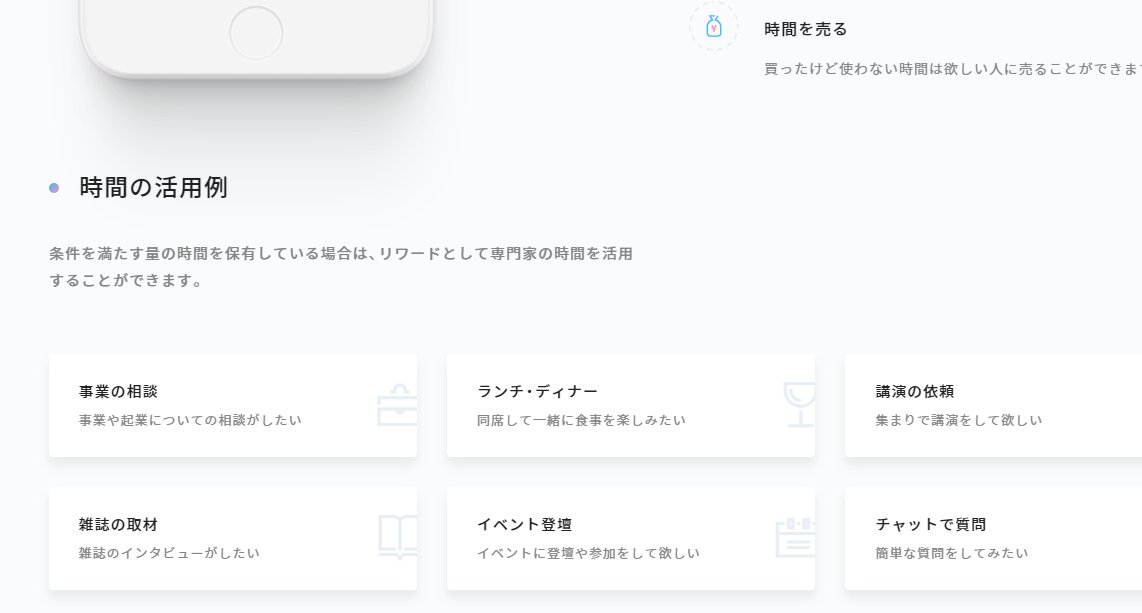Click description 事業や起業についての相談がしたい
1142x613 pixels.
tap(190, 420)
